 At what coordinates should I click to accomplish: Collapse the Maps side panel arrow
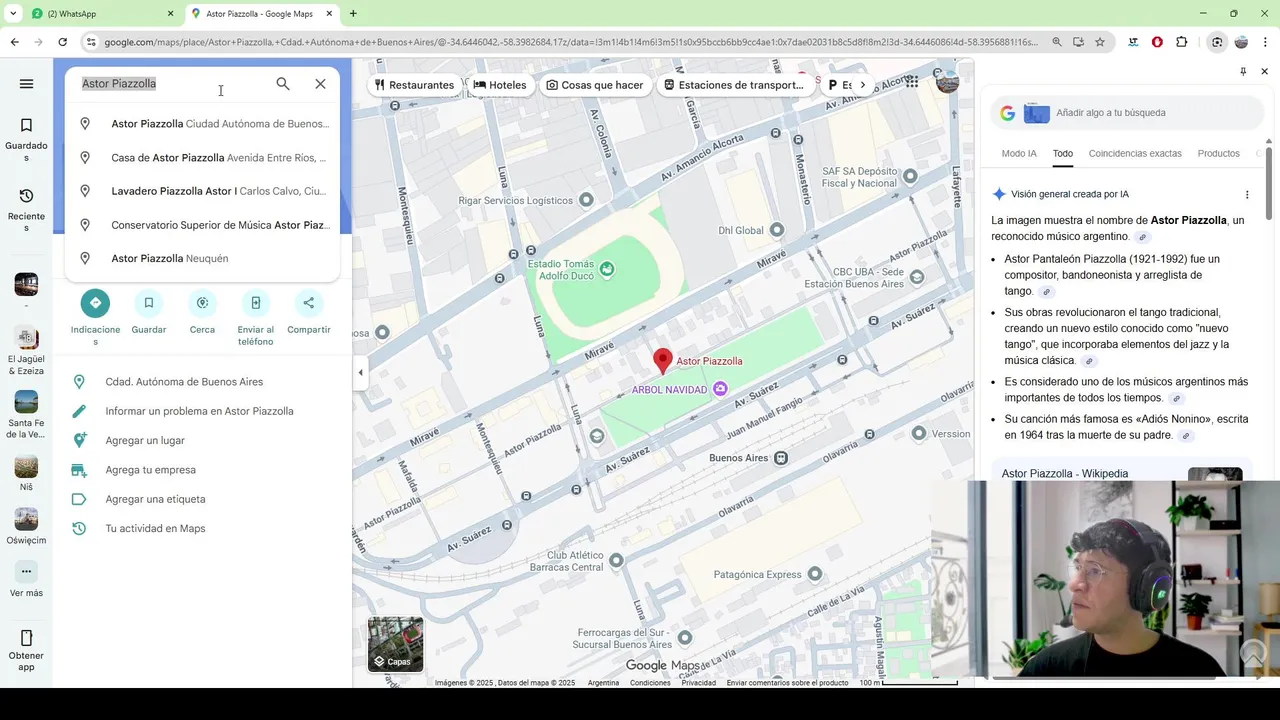point(361,373)
